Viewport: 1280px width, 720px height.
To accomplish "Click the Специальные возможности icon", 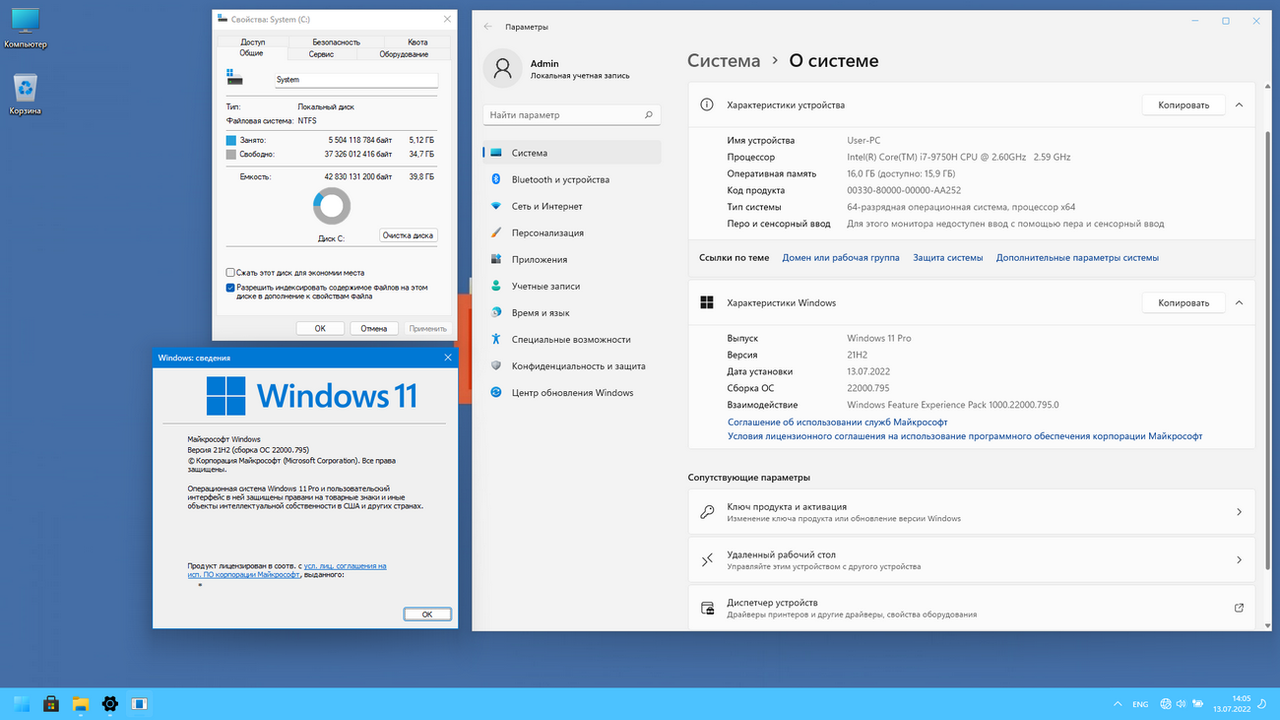I will [x=495, y=339].
